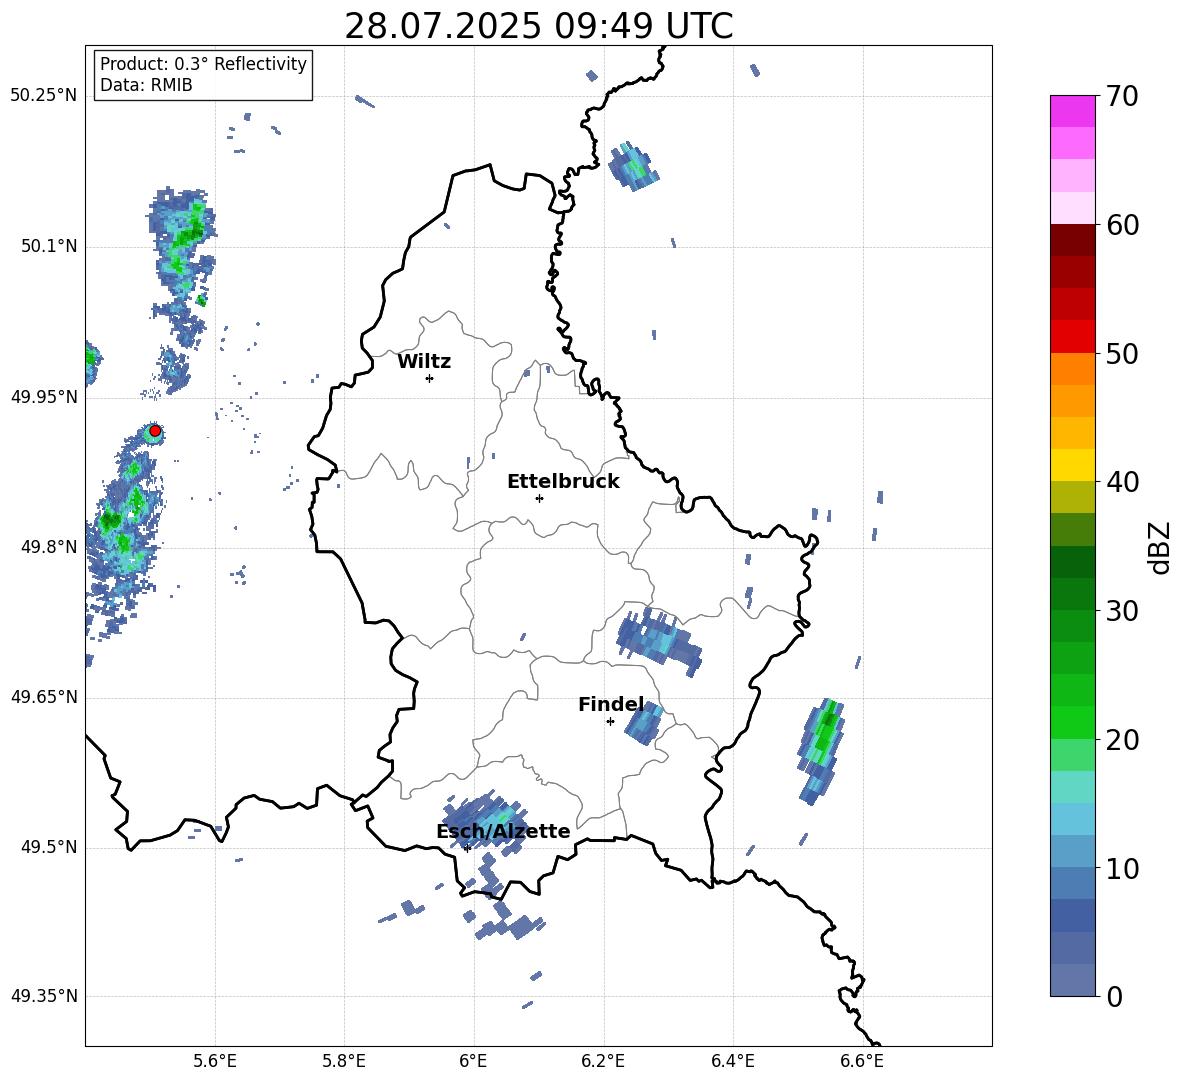
Task: Click the 6.2°E longitude tick label
Action: pos(603,1061)
